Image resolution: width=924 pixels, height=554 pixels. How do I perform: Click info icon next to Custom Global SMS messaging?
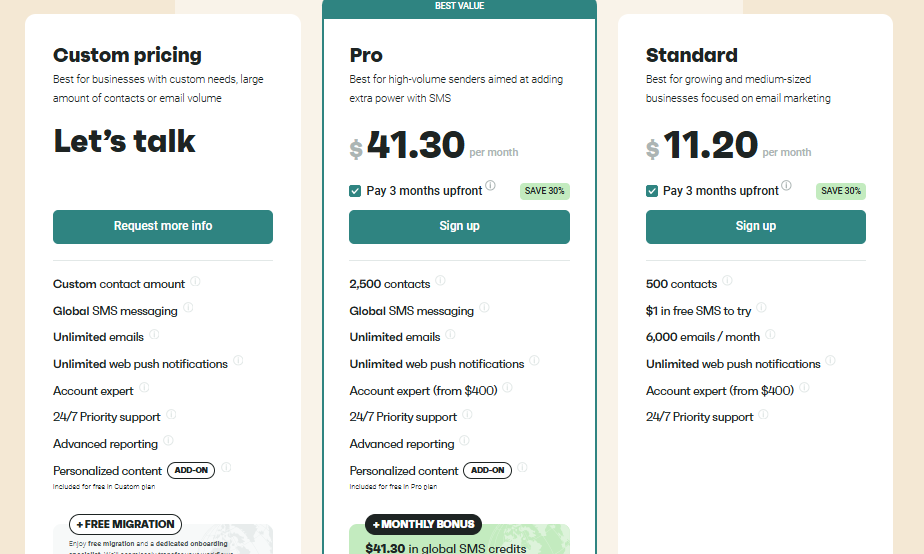coord(188,309)
